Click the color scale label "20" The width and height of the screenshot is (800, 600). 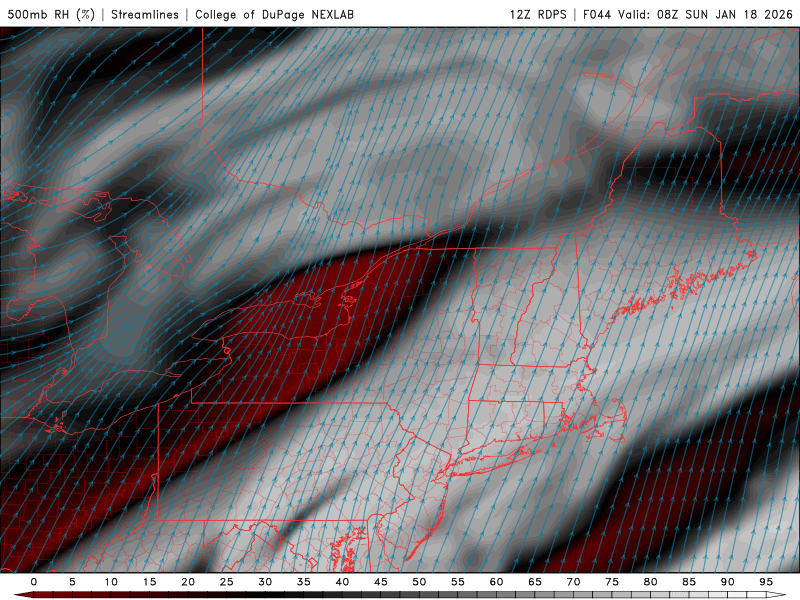point(188,582)
